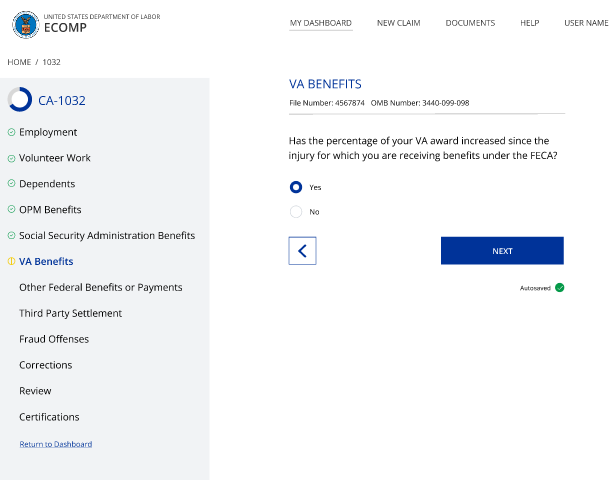Click the green Autosaved checkmark icon

pos(560,288)
